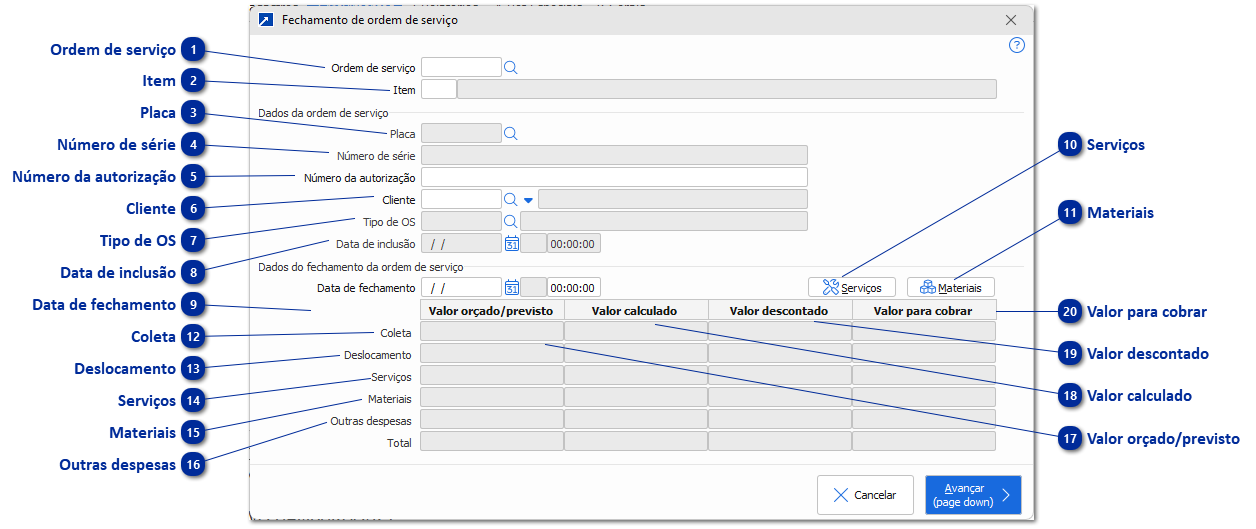The width and height of the screenshot is (1256, 529).
Task: Open calendar for Data de fechamento
Action: tap(512, 288)
